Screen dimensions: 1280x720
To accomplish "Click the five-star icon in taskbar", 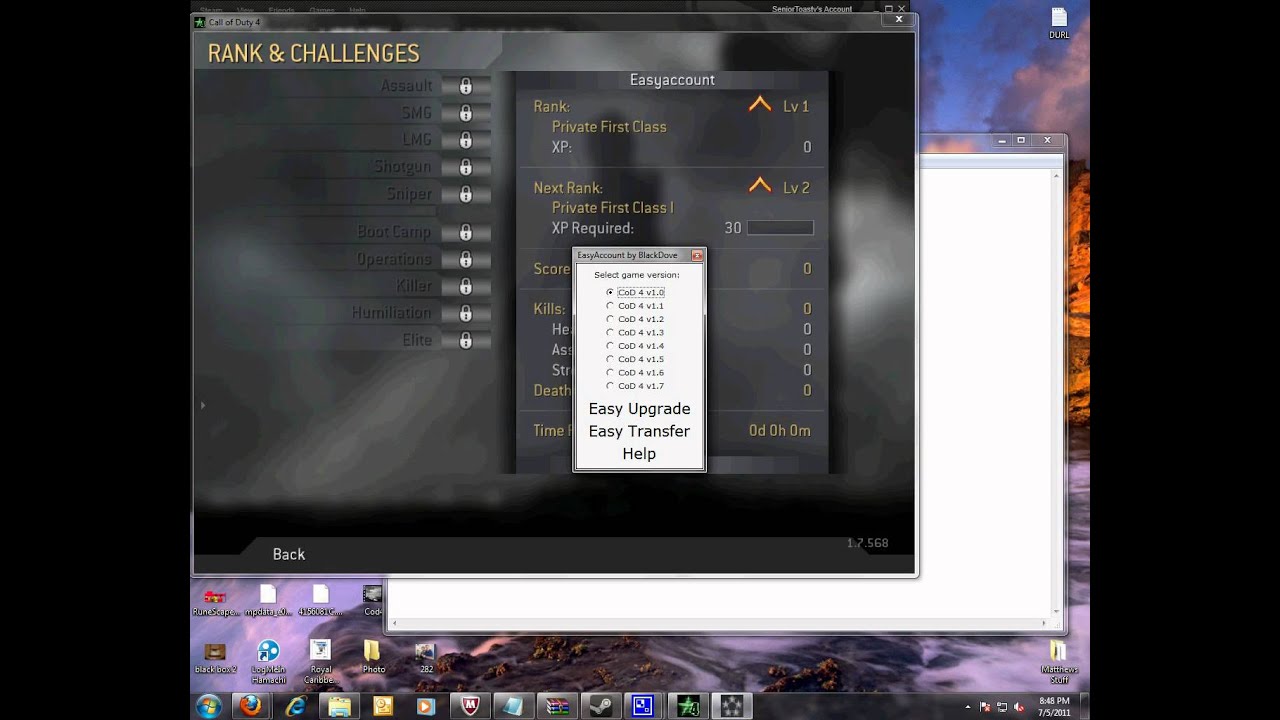I will [x=732, y=706].
